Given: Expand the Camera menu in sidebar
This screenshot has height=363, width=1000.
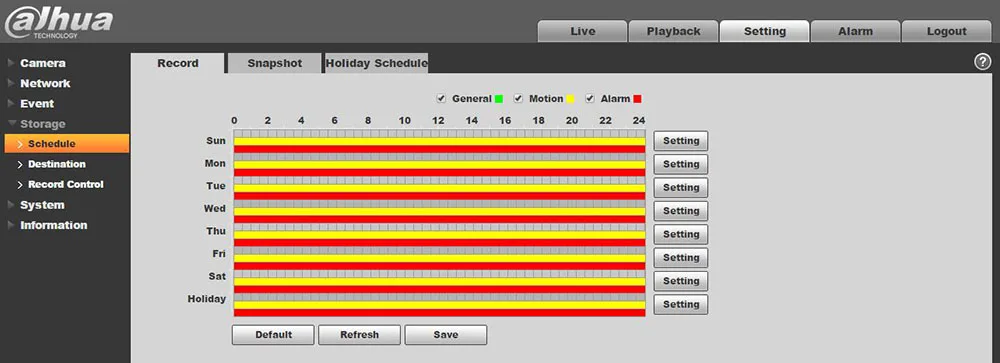Looking at the screenshot, I should [42, 63].
